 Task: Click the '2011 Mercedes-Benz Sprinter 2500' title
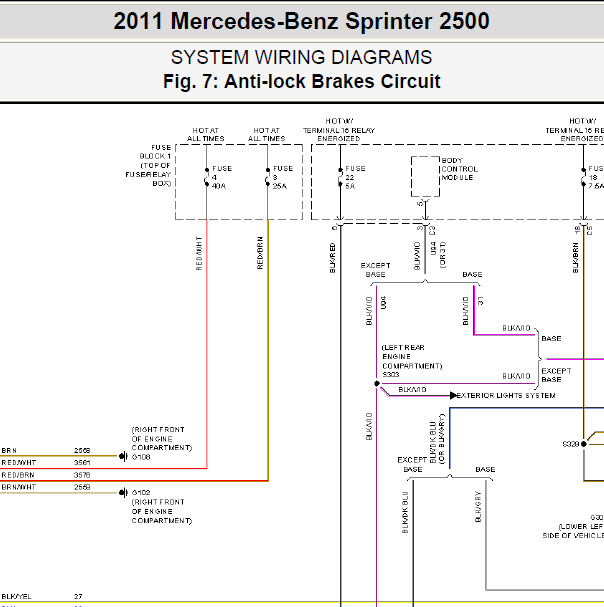click(x=301, y=21)
